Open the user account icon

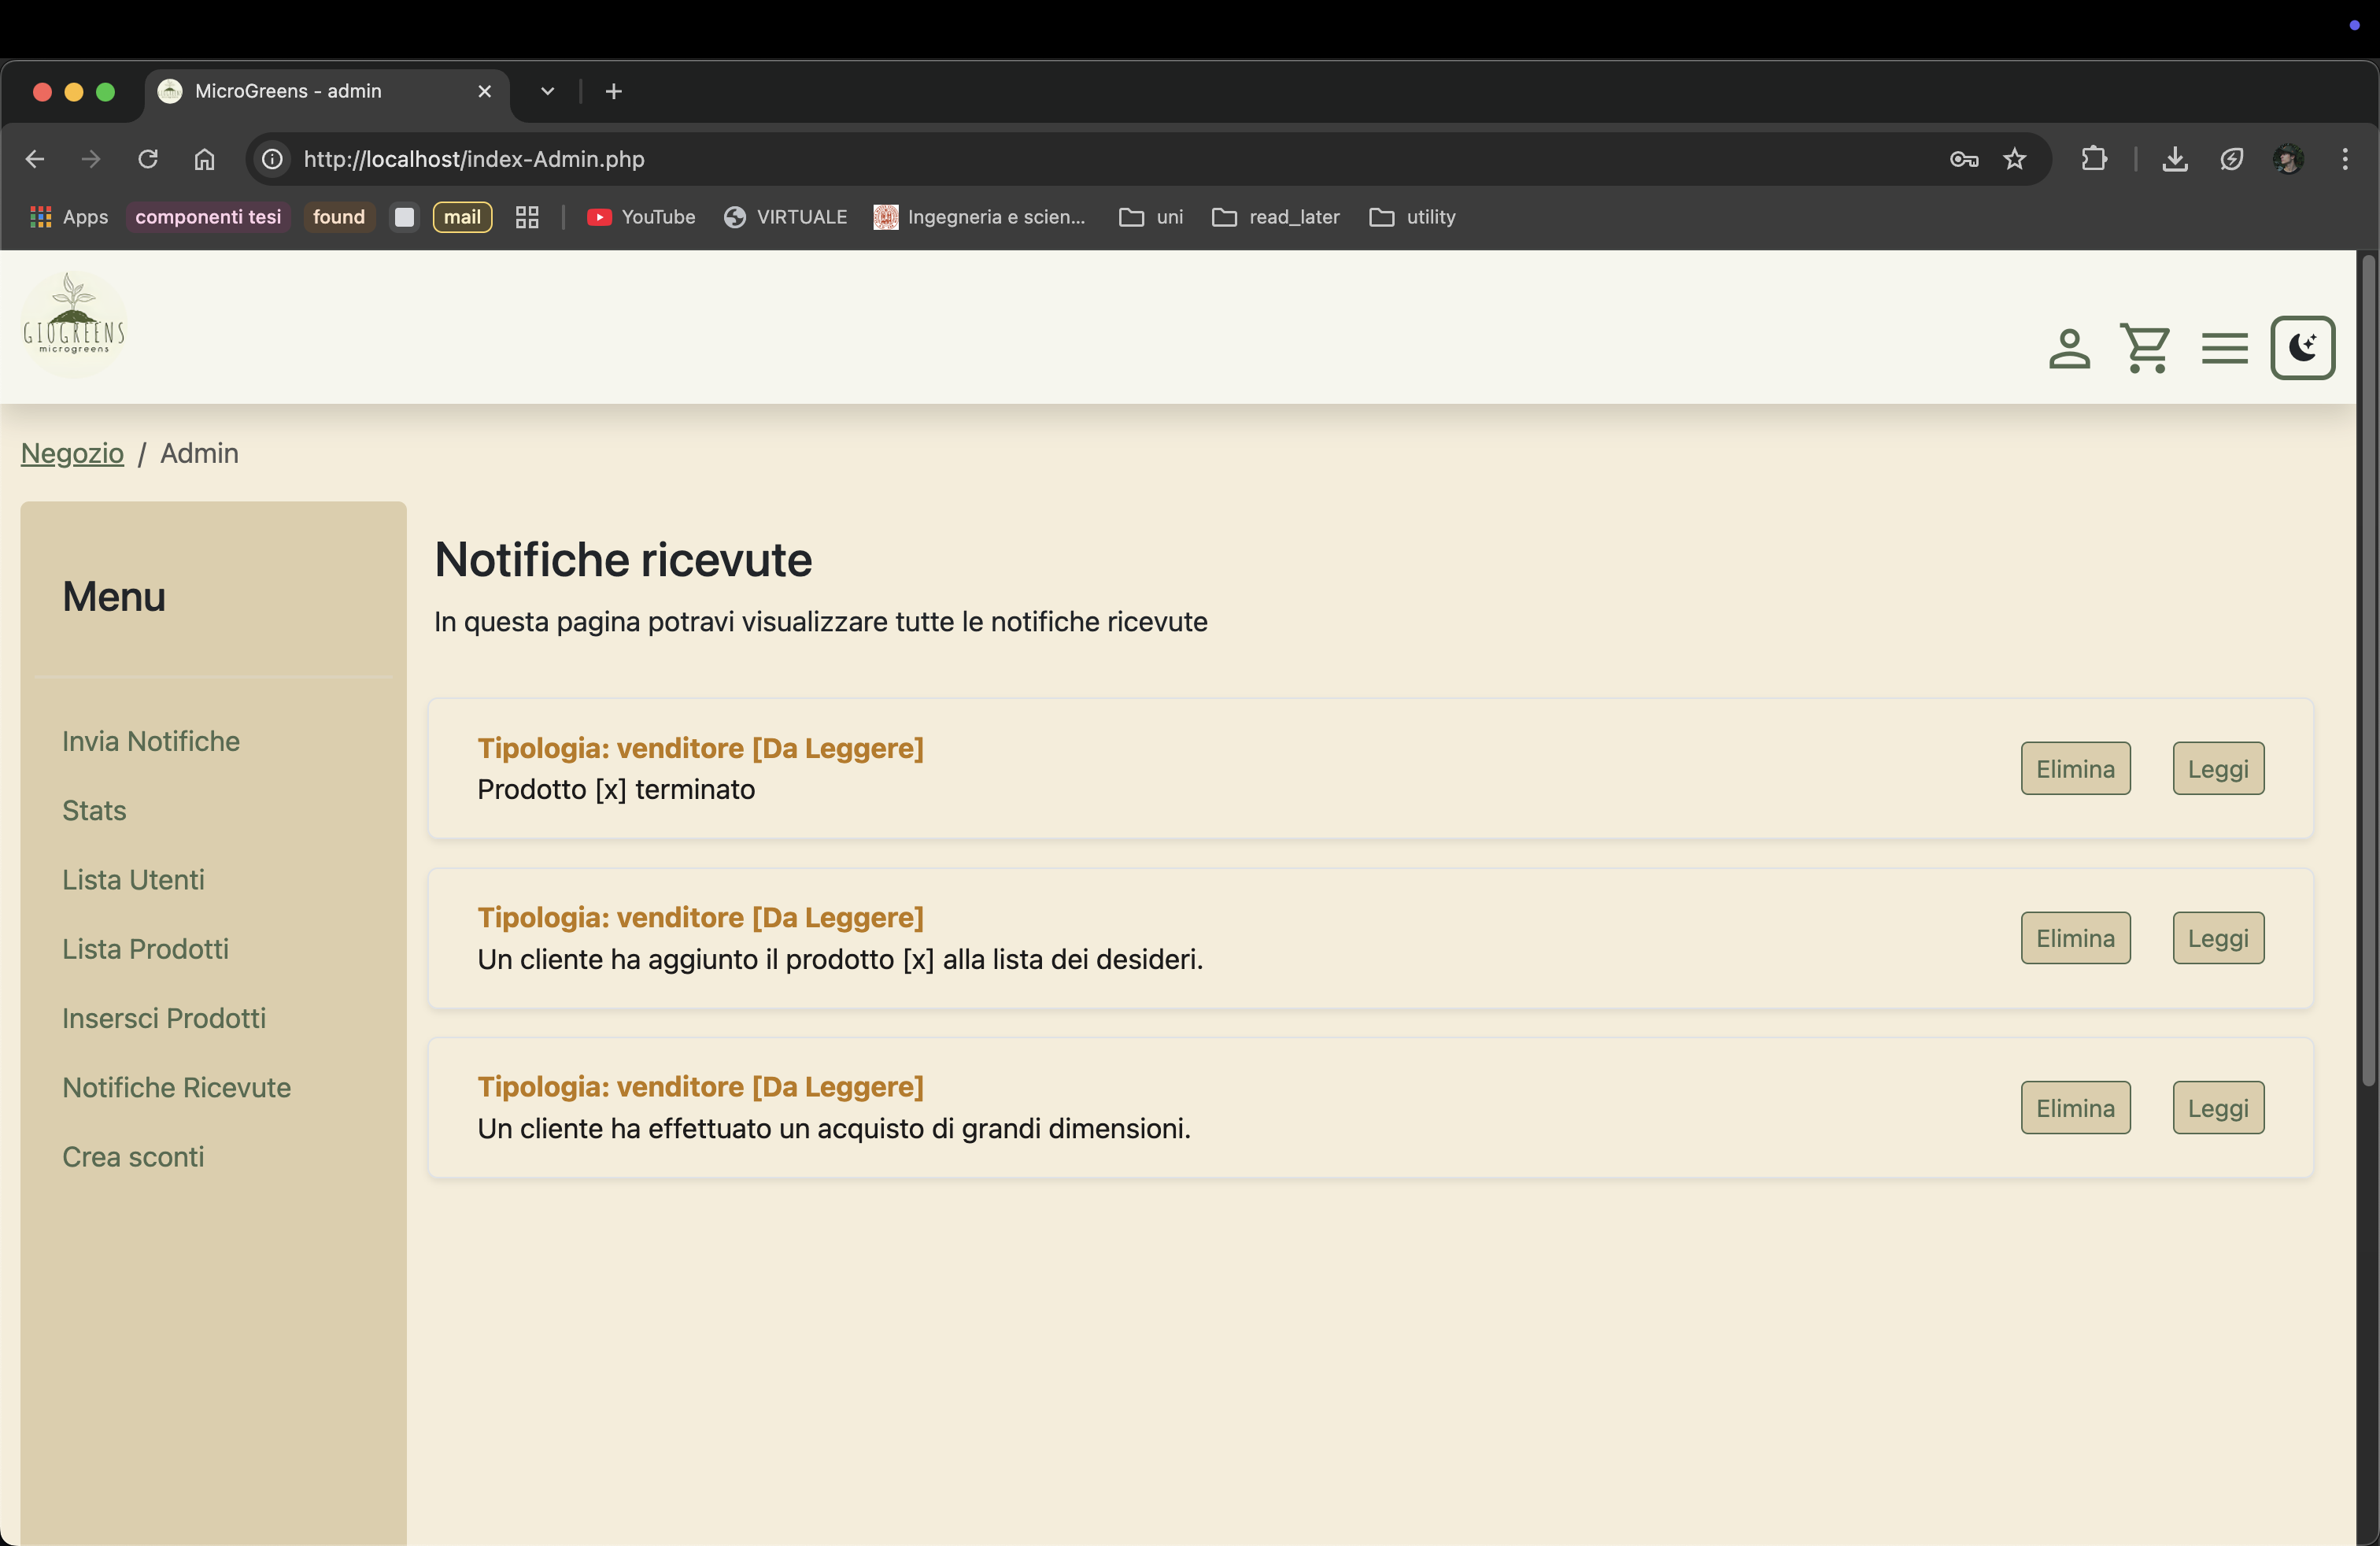pos(2068,349)
